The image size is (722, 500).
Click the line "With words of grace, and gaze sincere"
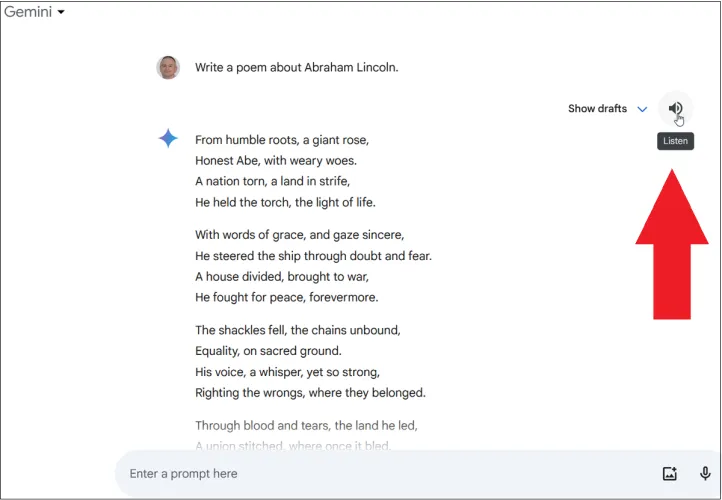pyautogui.click(x=299, y=235)
